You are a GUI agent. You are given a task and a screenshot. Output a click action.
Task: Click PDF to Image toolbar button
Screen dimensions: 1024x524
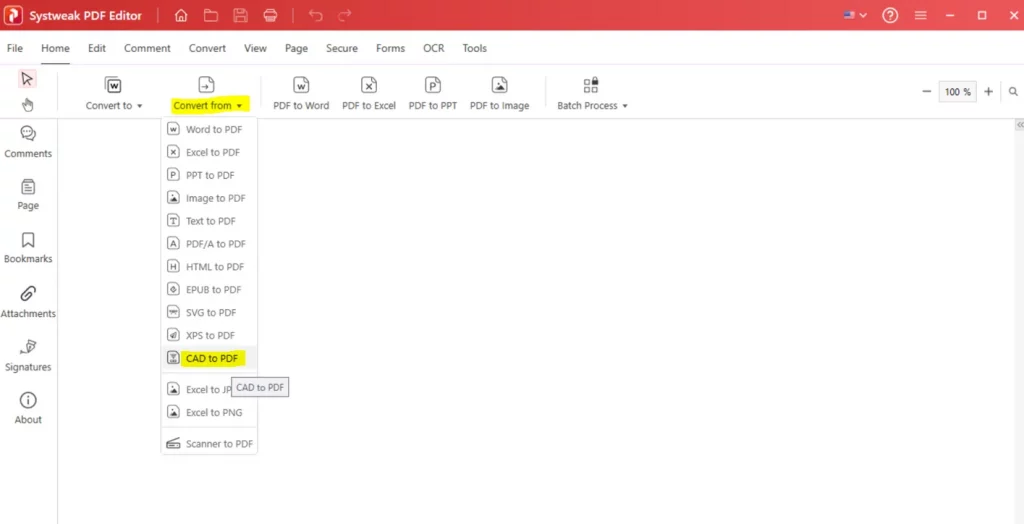[x=500, y=93]
